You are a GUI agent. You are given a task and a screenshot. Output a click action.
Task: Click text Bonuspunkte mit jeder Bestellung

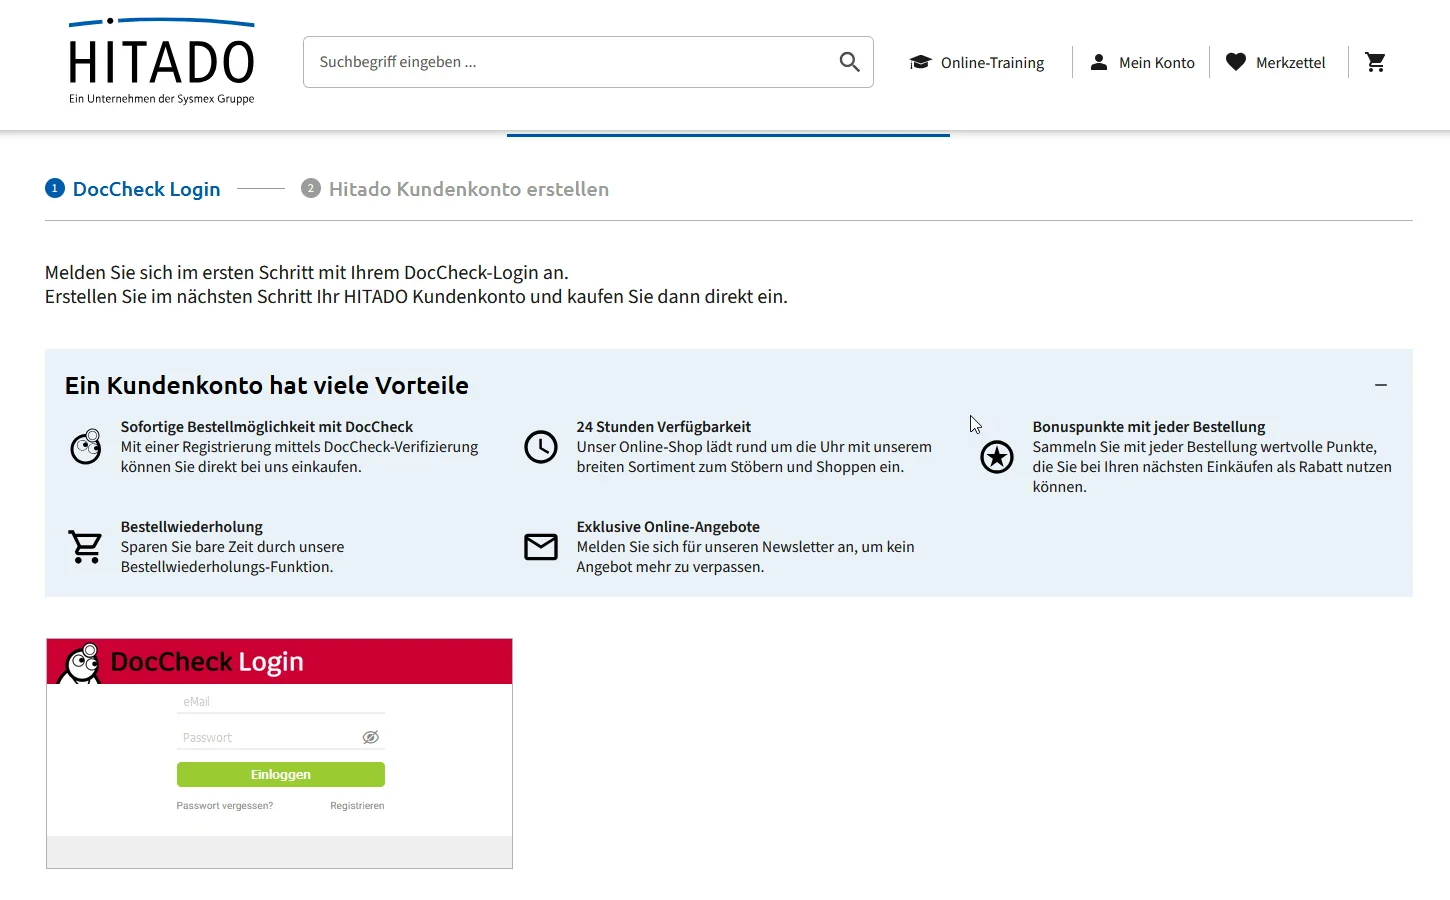click(1149, 427)
